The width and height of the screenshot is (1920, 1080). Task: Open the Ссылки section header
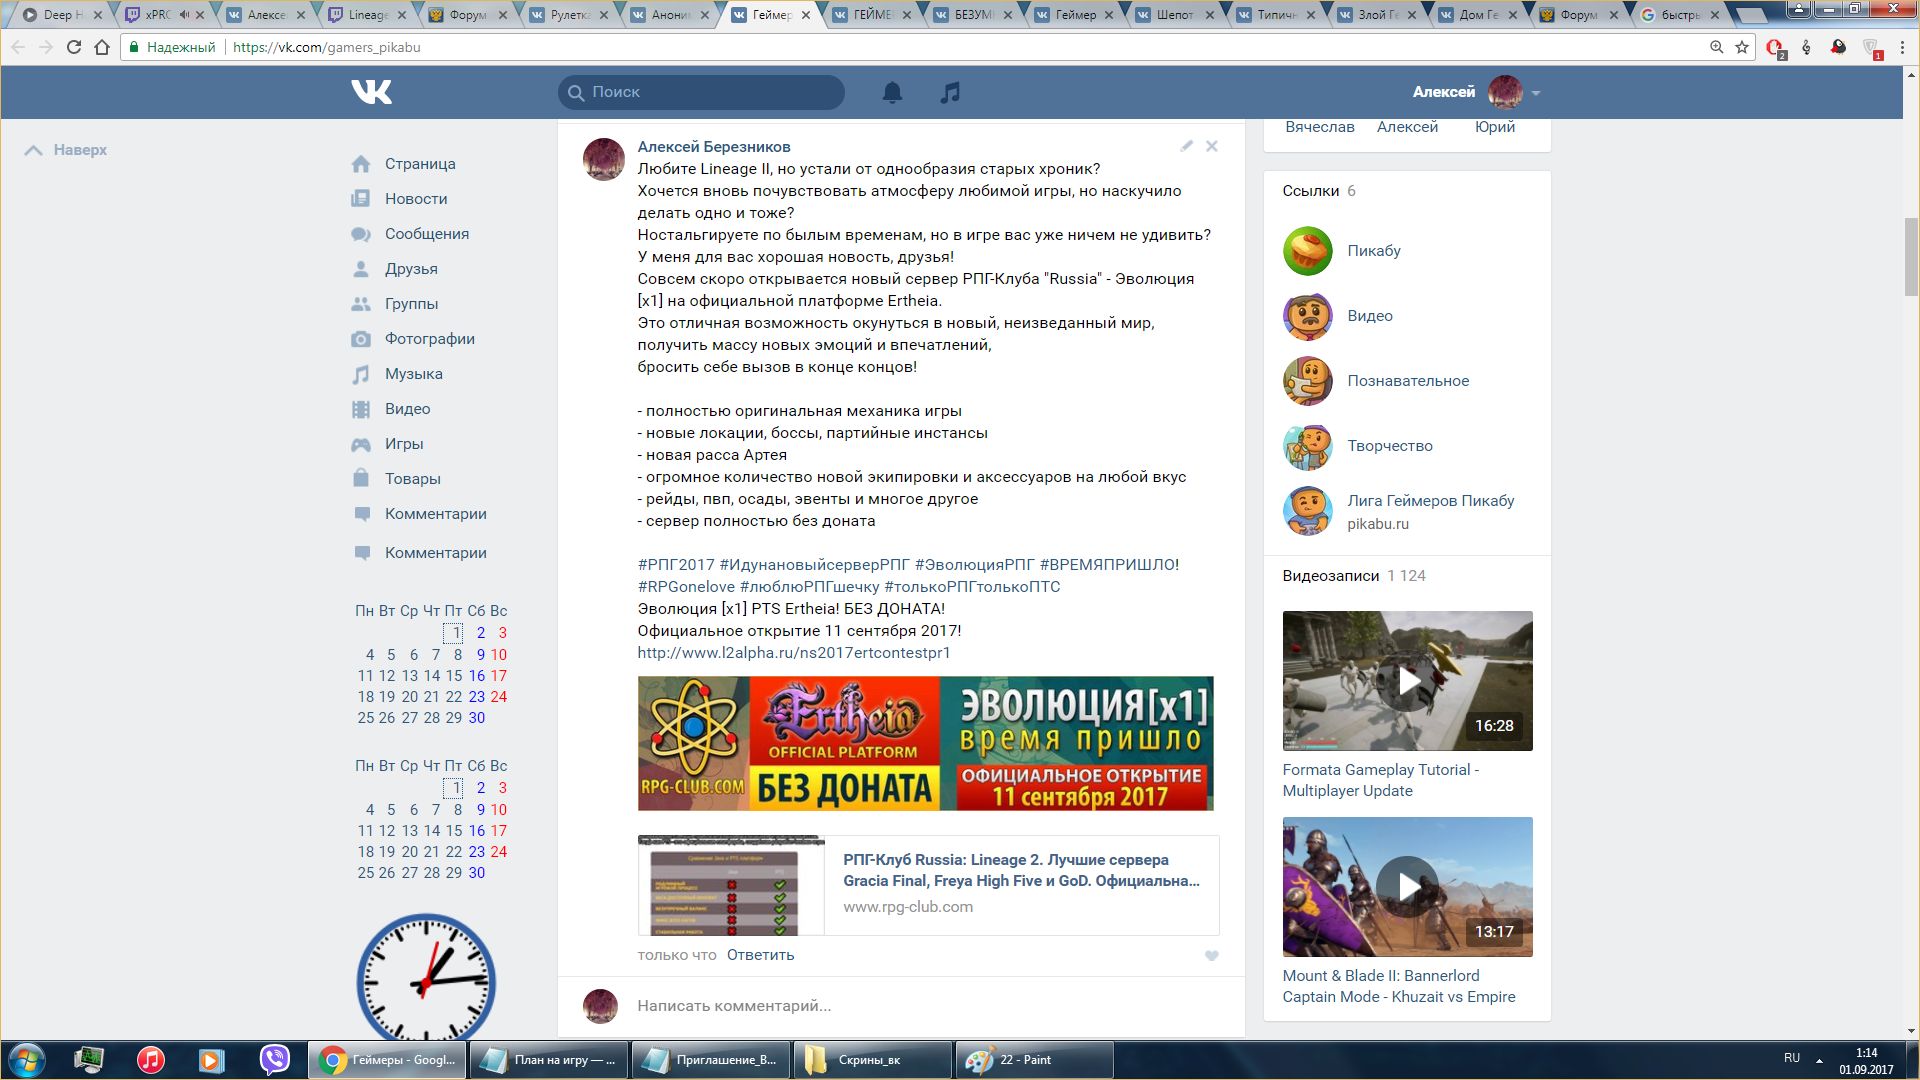click(x=1311, y=191)
